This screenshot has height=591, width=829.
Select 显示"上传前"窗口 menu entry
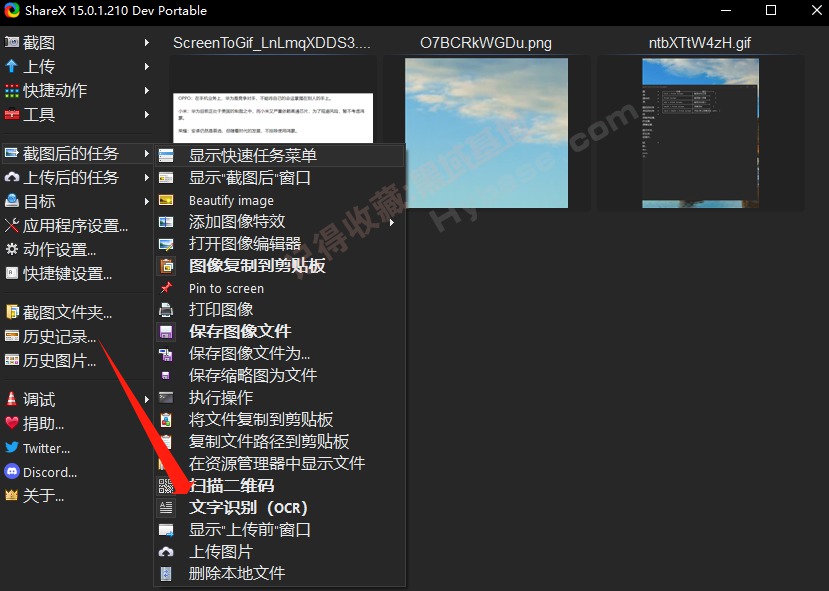pos(280,530)
